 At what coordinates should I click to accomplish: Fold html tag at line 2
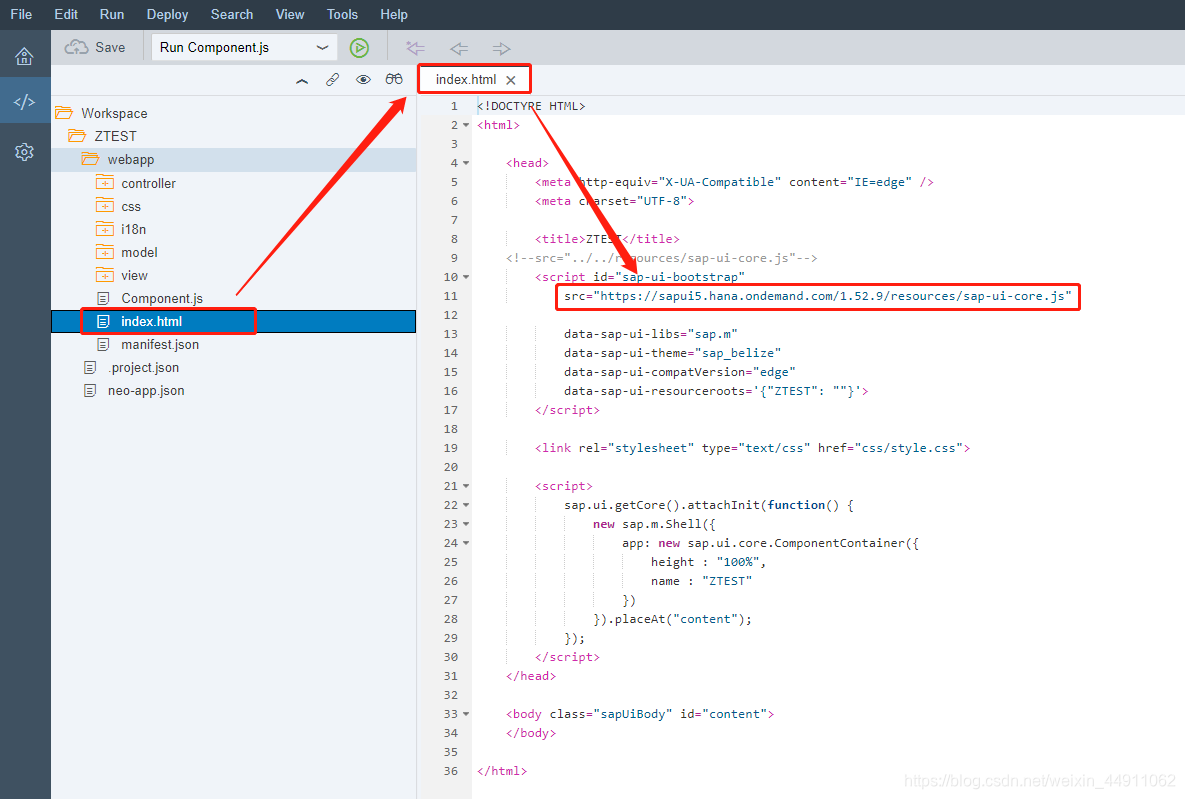pos(466,125)
